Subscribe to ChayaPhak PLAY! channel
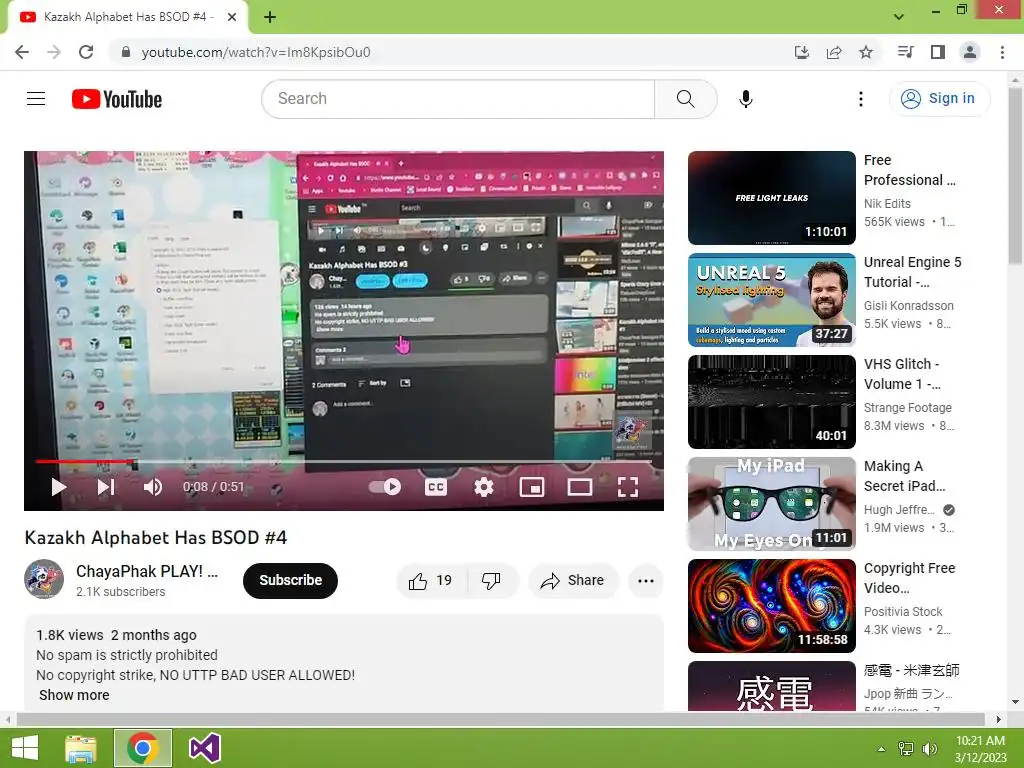This screenshot has height=768, width=1024. point(291,581)
